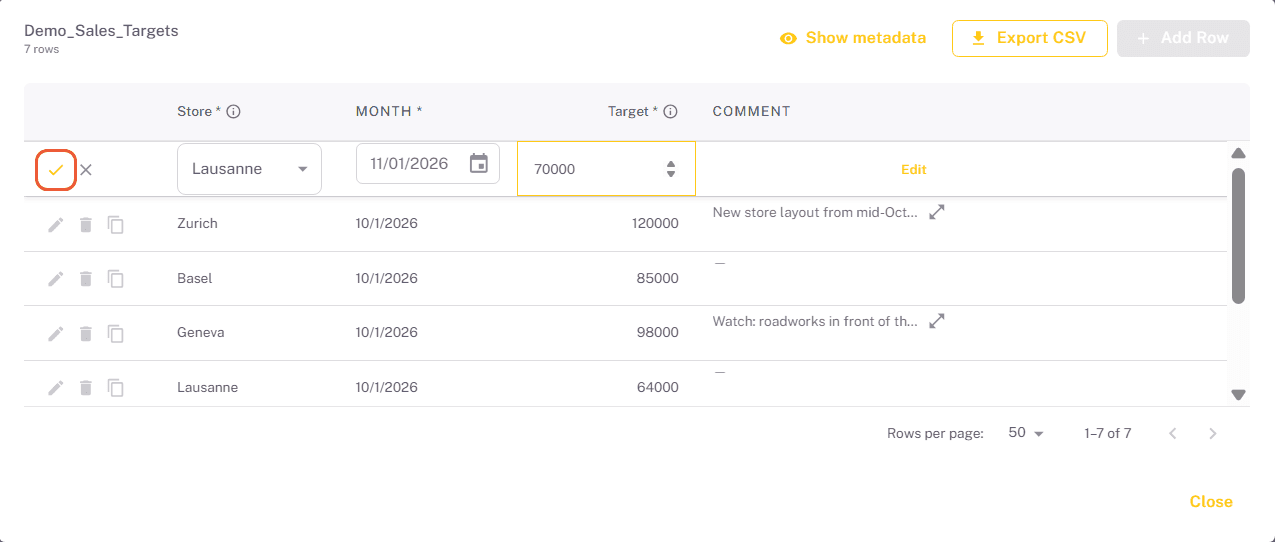Click the 98000 target value
The height and width of the screenshot is (542, 1275).
tap(657, 333)
